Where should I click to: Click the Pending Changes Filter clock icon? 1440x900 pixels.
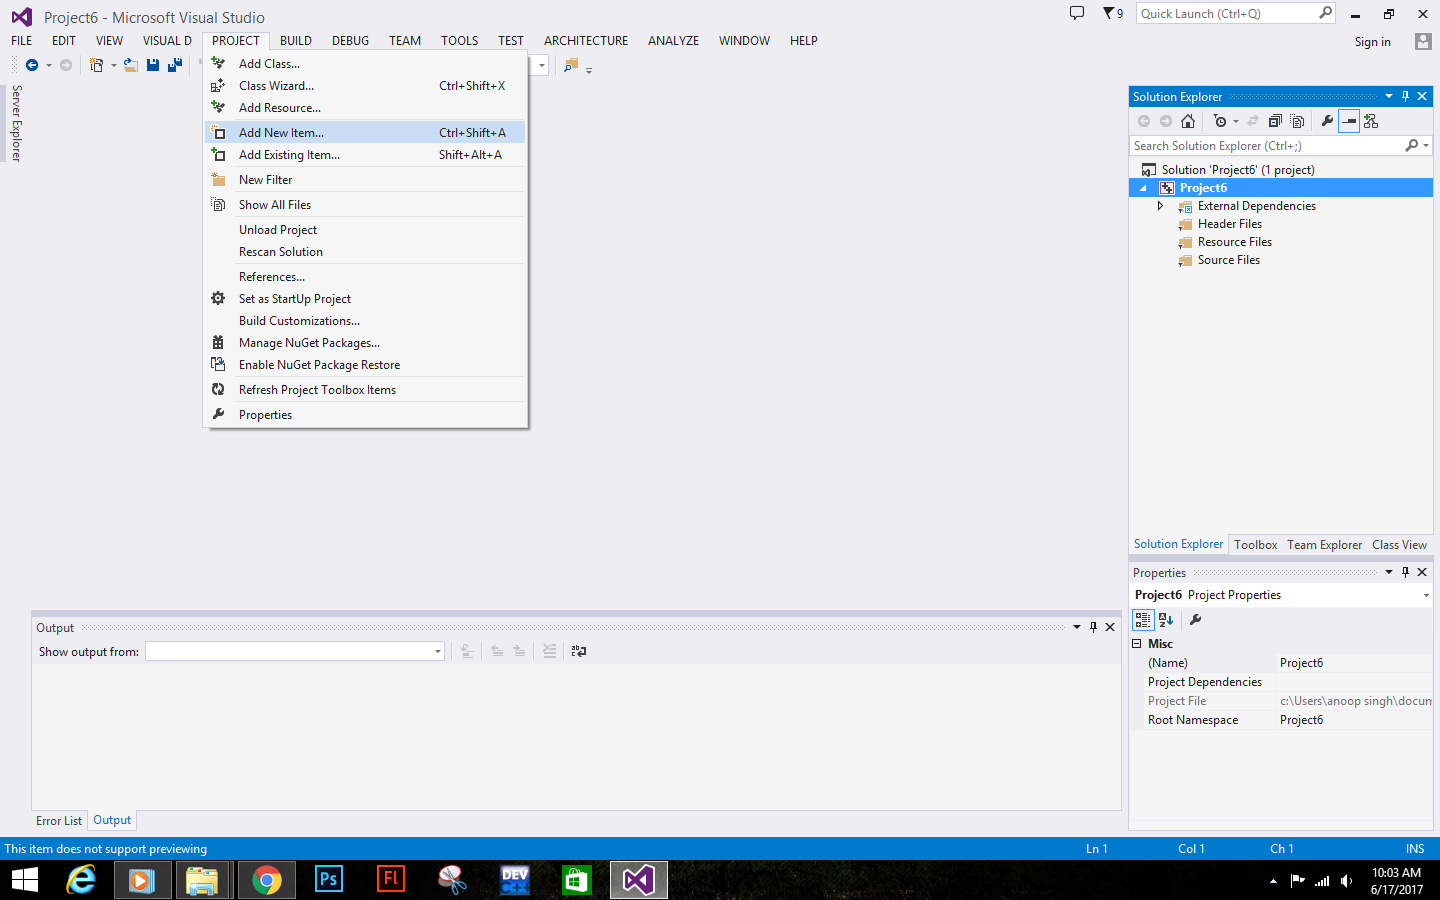[x=1221, y=121]
